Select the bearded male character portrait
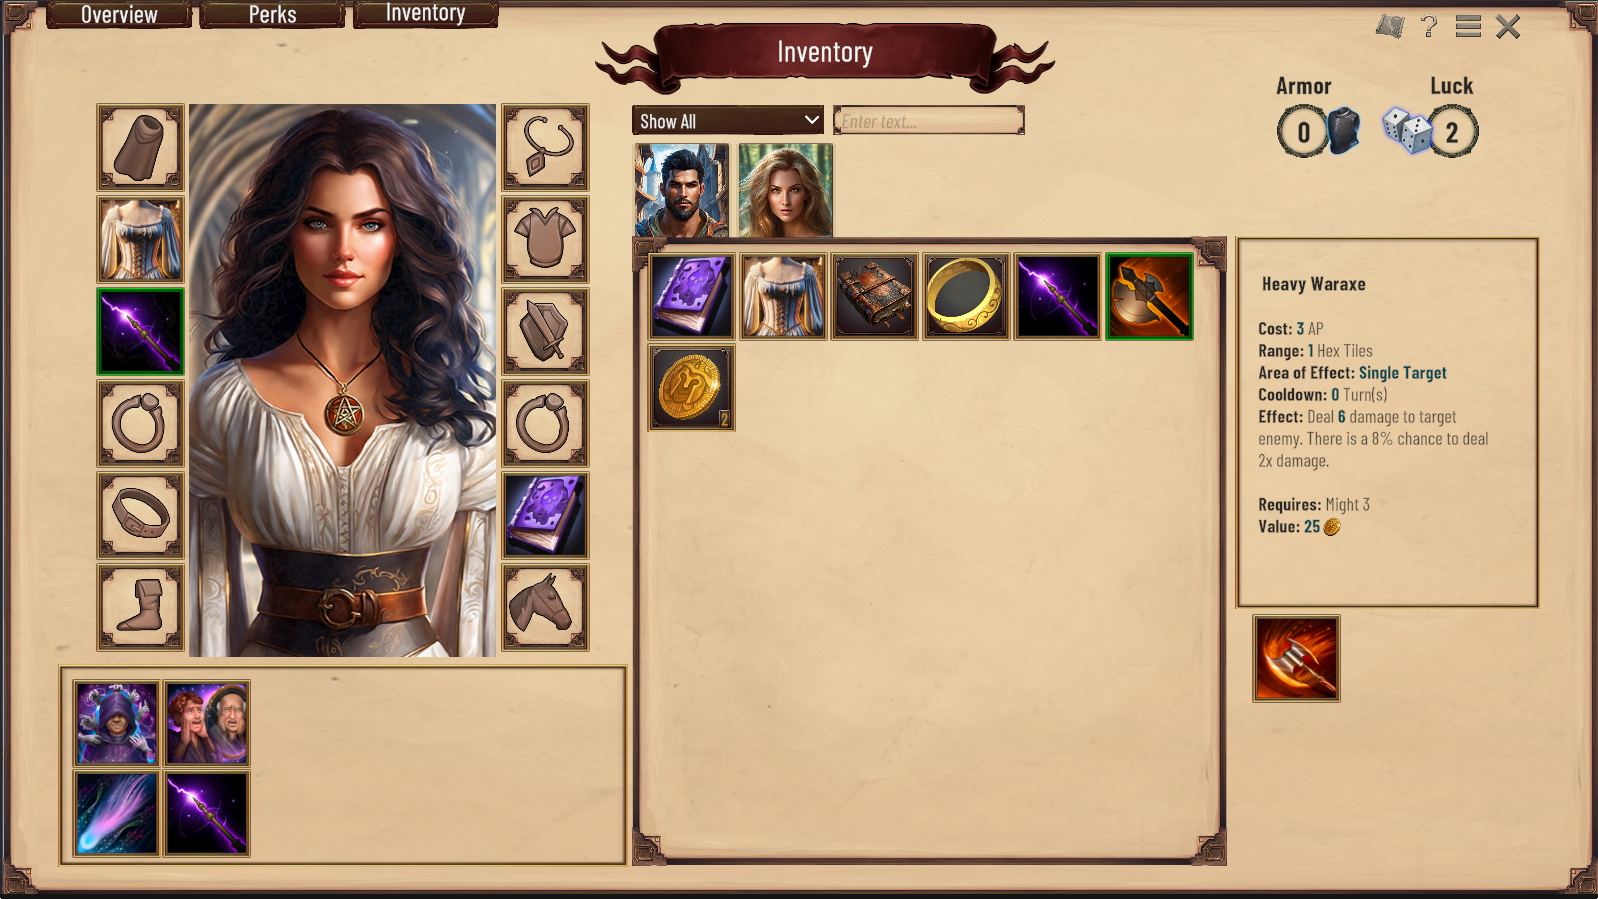 pyautogui.click(x=682, y=190)
